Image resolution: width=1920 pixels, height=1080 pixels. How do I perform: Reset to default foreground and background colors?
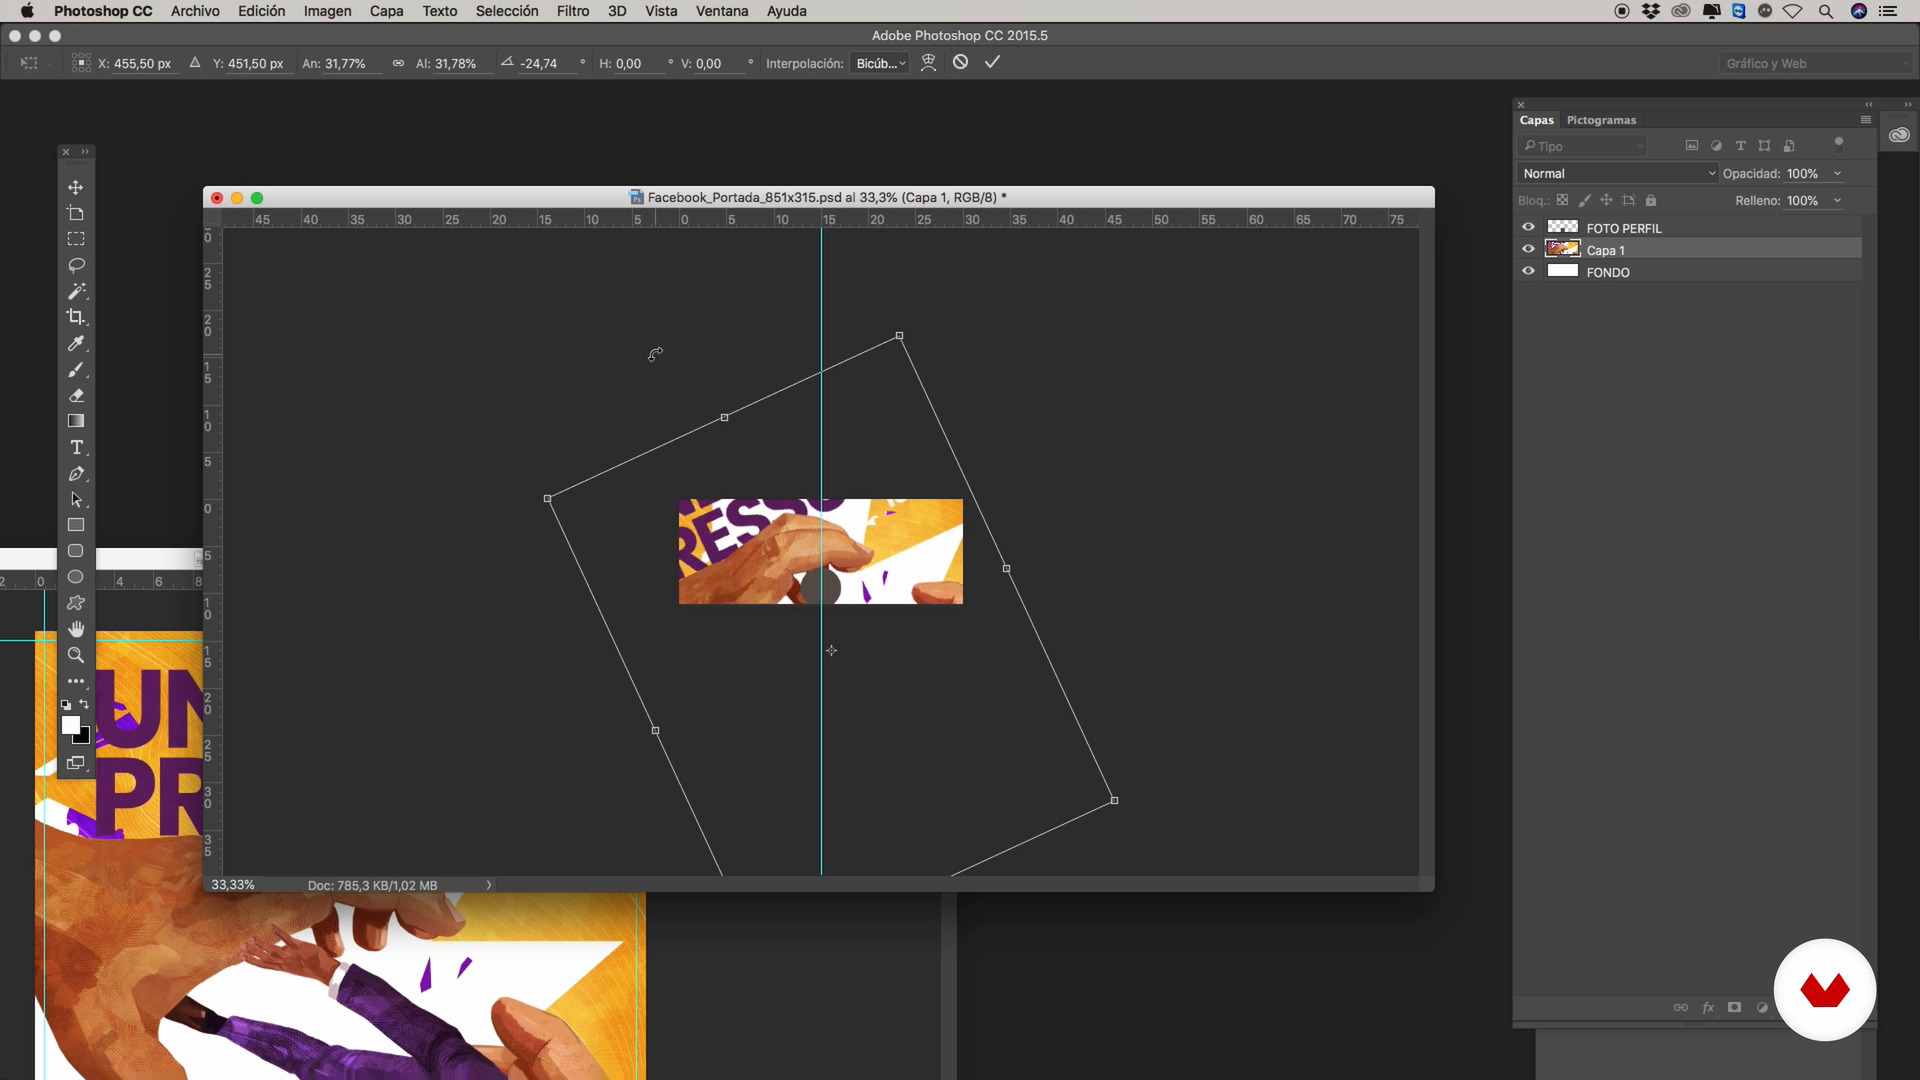(x=66, y=705)
